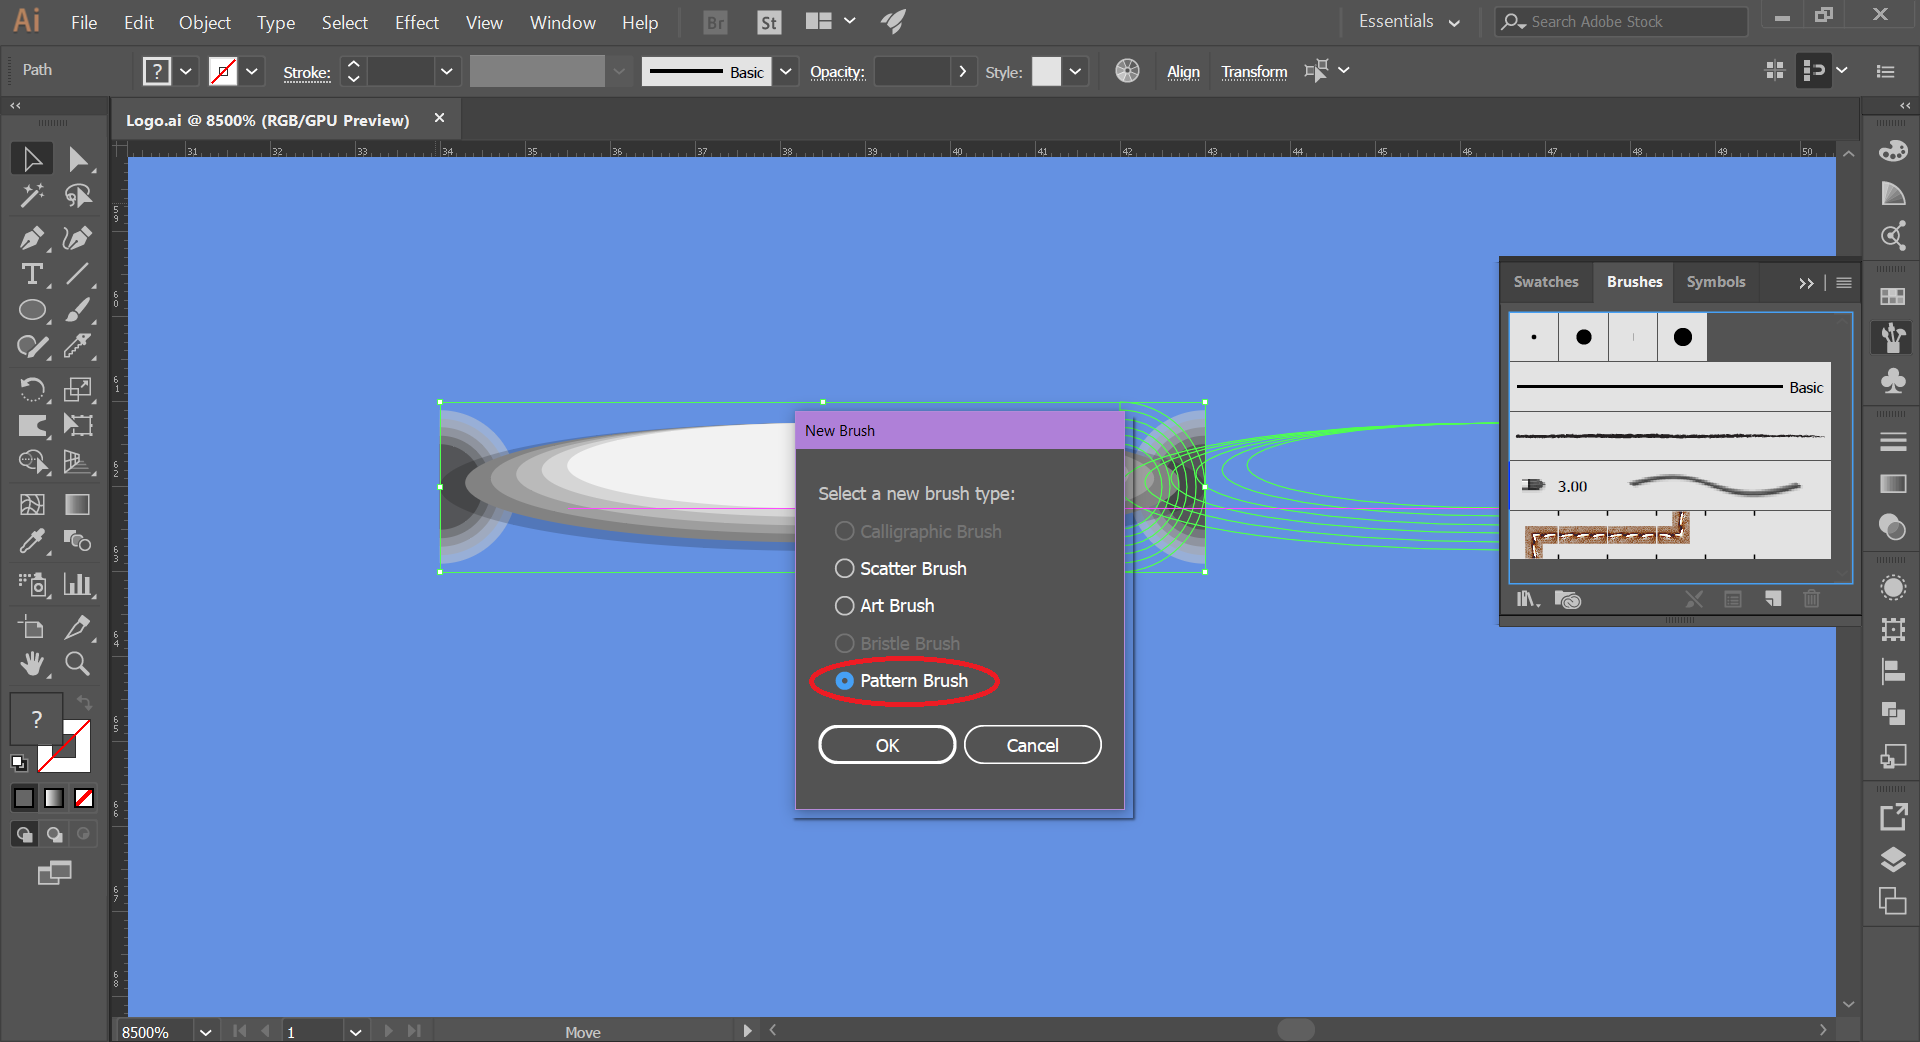The image size is (1920, 1042).
Task: Select the Type tool
Action: click(32, 274)
